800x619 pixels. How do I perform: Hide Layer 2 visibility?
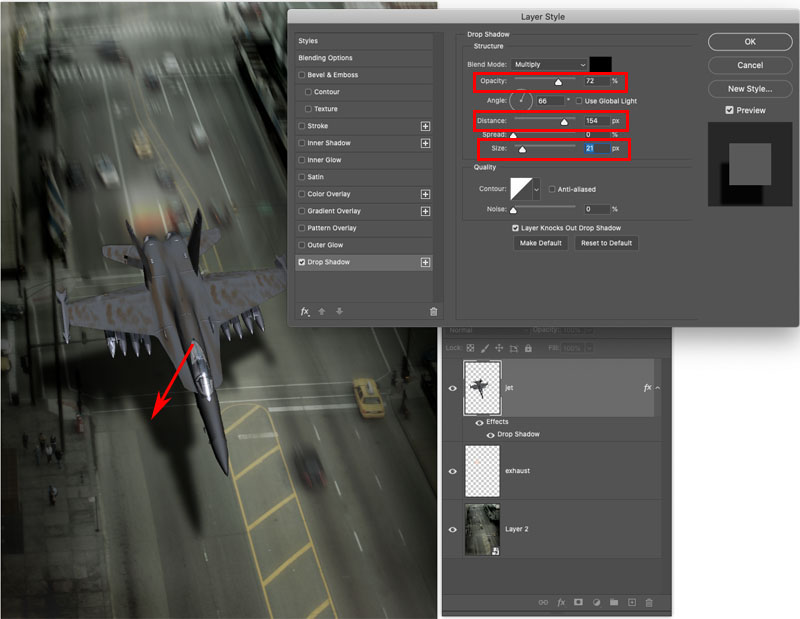pos(453,530)
